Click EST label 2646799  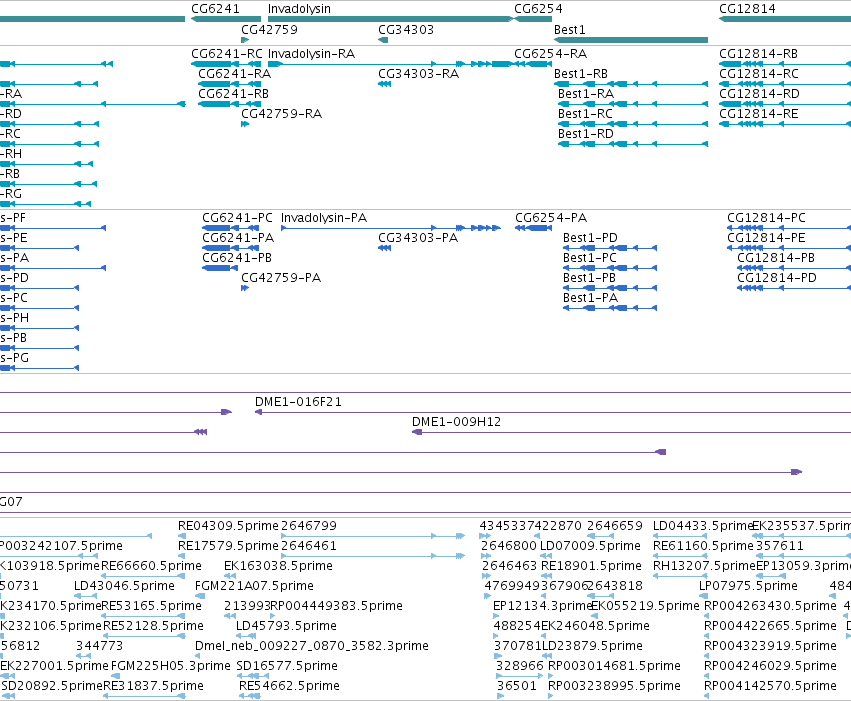[x=308, y=526]
